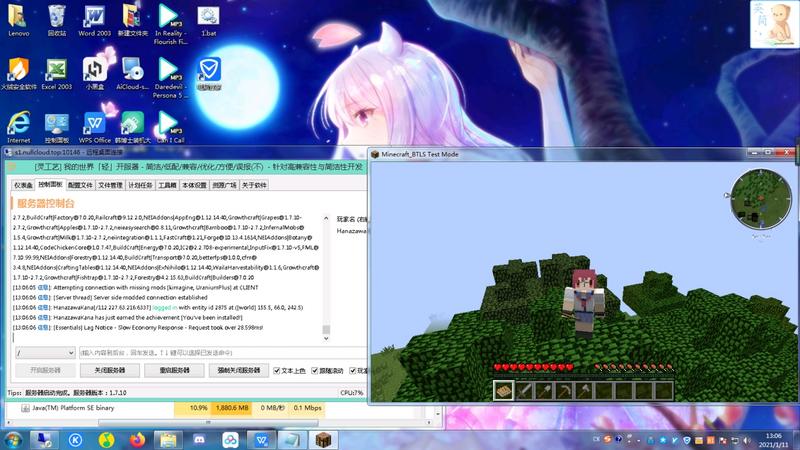800x450 pixels.
Task: Click the console scrollbar up arrow
Action: [x=327, y=218]
